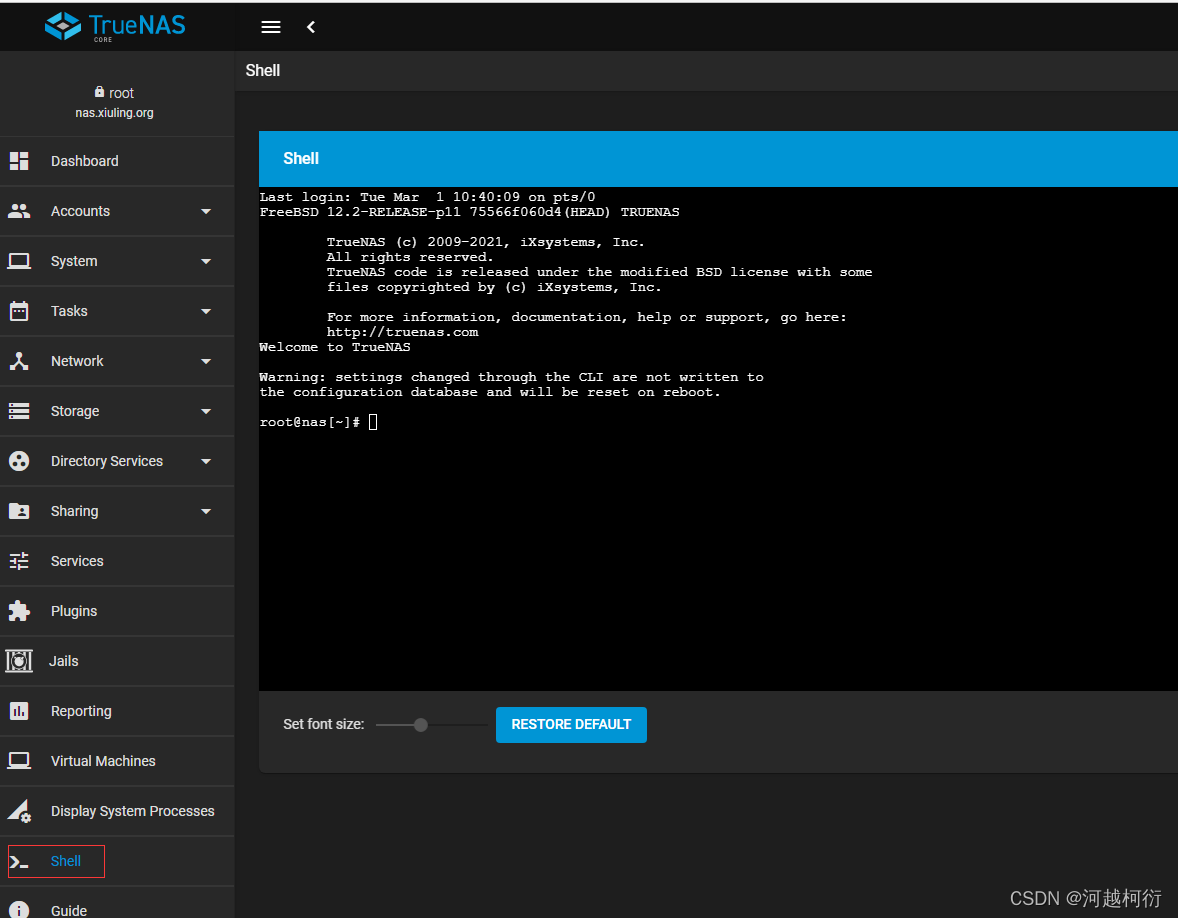
Task: Click the Dashboard grid icon
Action: 19,161
